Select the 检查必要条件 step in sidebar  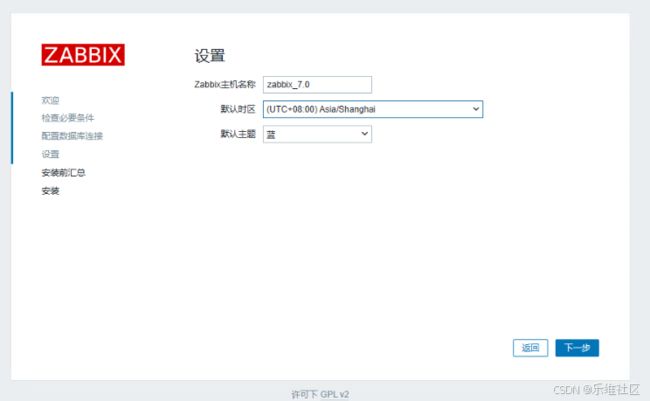(68, 118)
